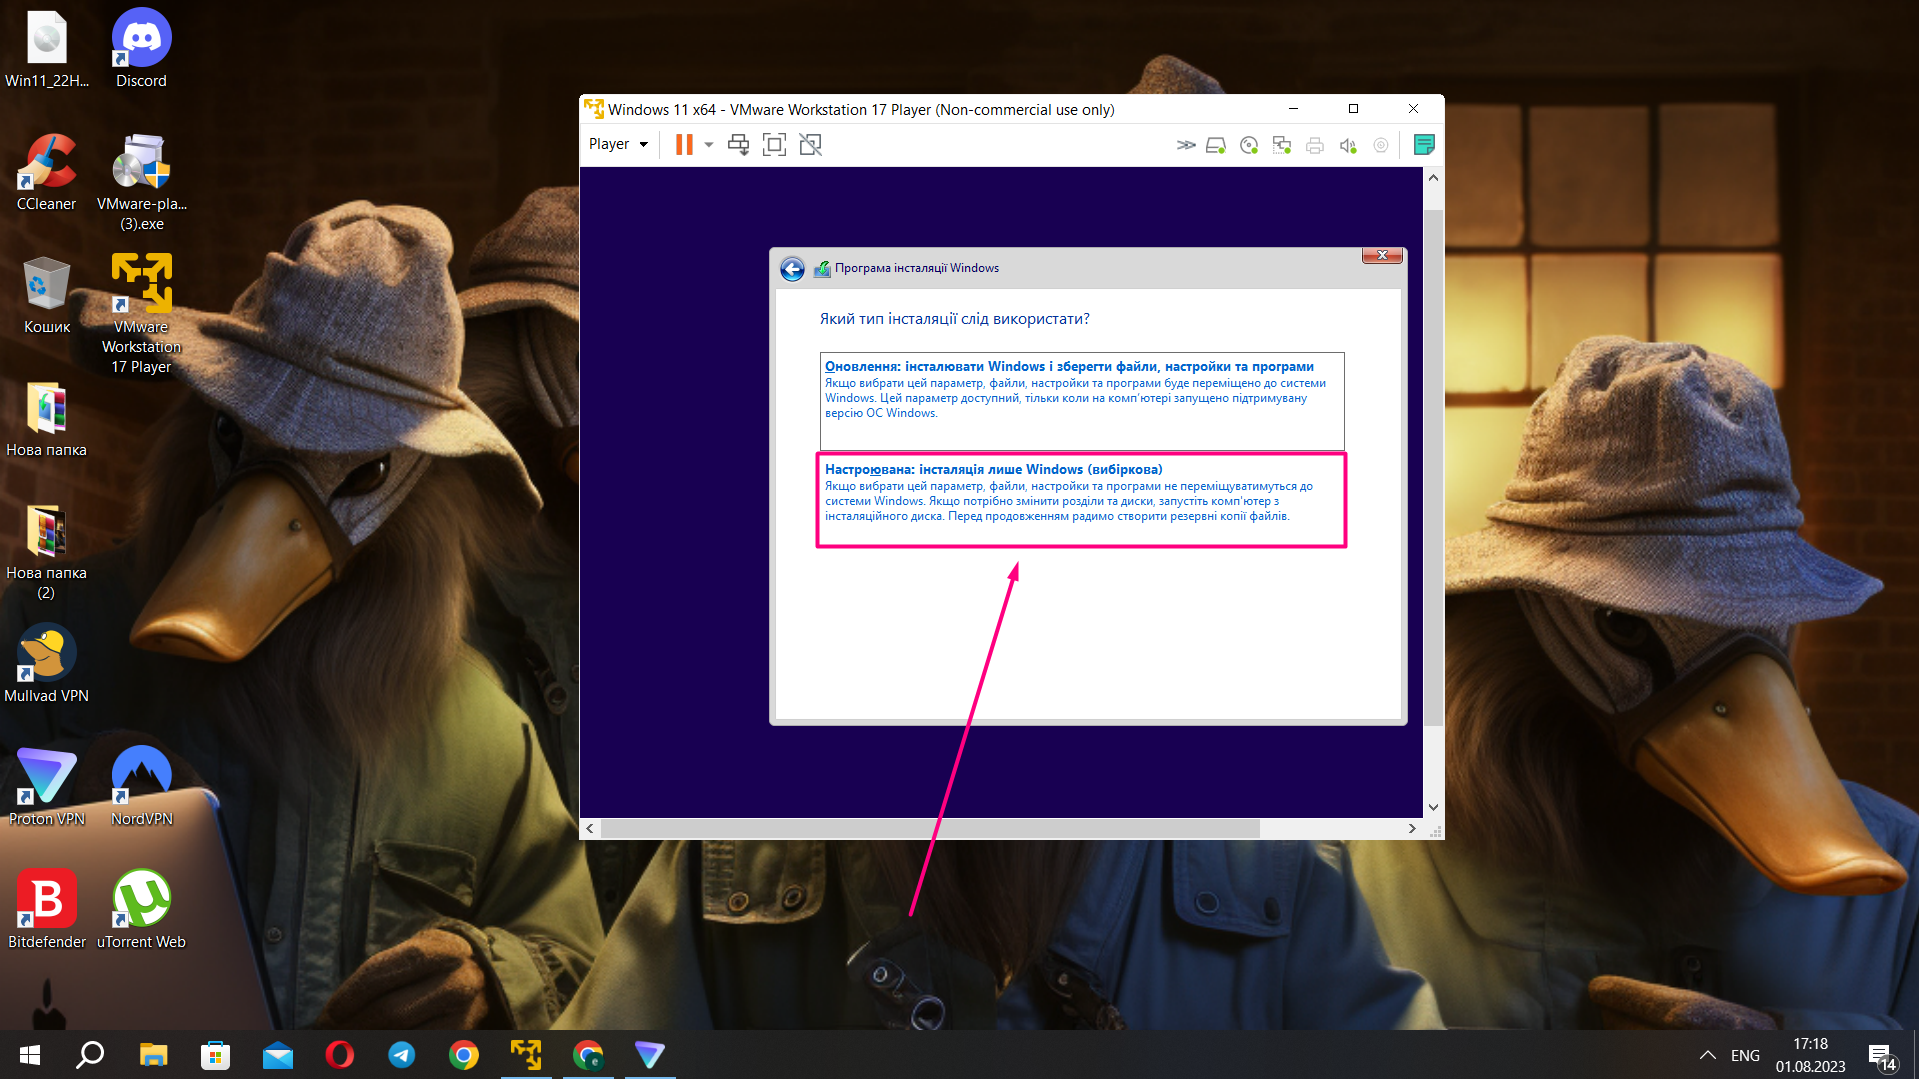
Task: Pause the virtual machine
Action: [x=684, y=144]
